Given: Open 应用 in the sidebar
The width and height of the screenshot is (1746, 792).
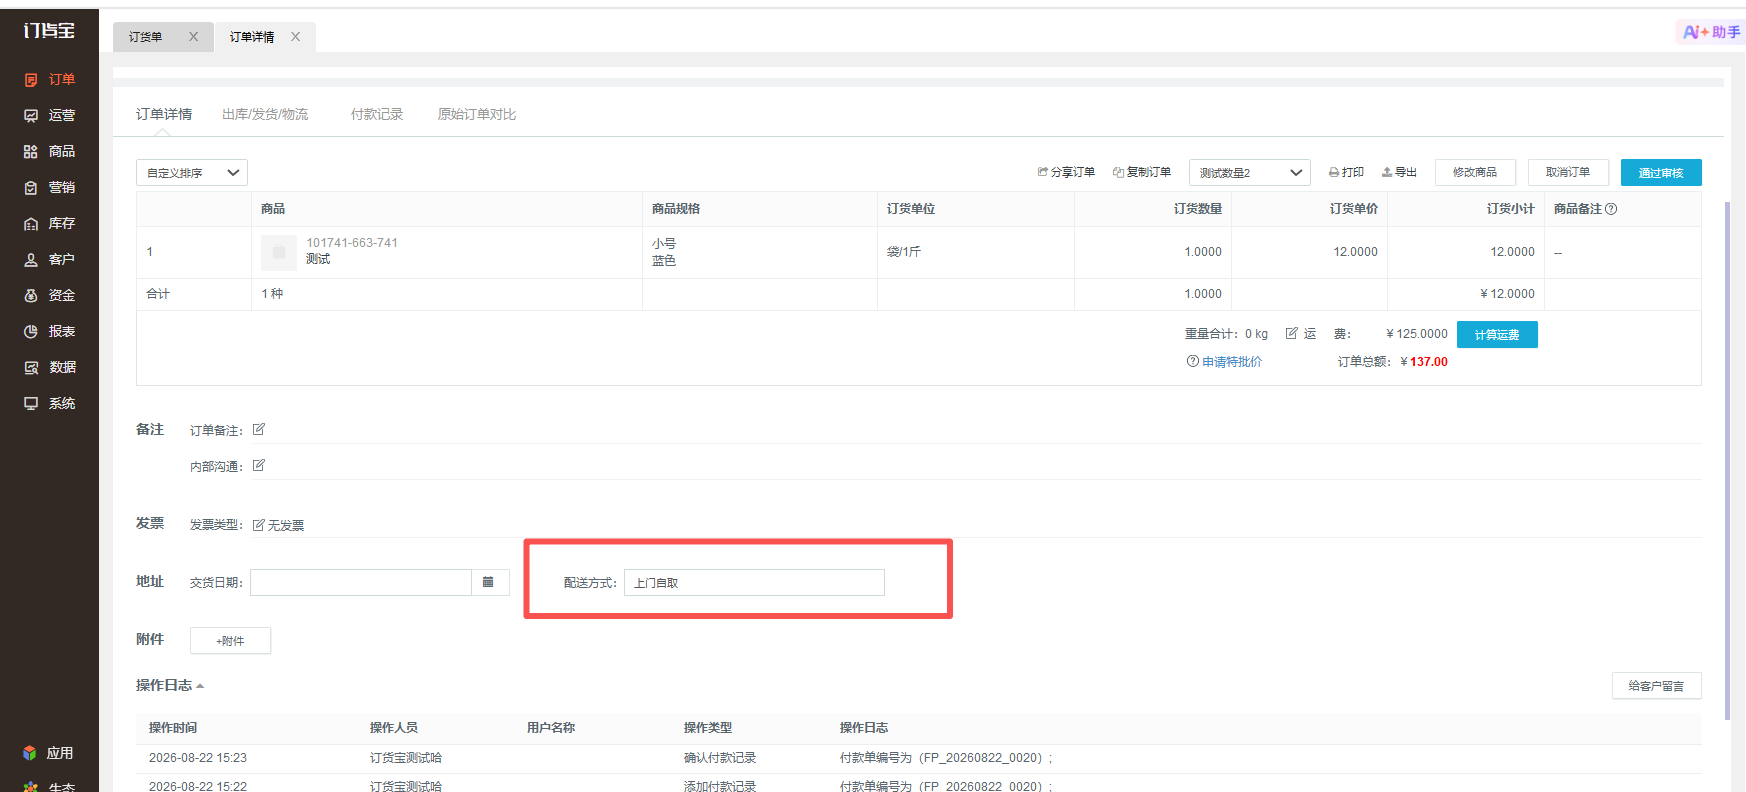Looking at the screenshot, I should [49, 753].
